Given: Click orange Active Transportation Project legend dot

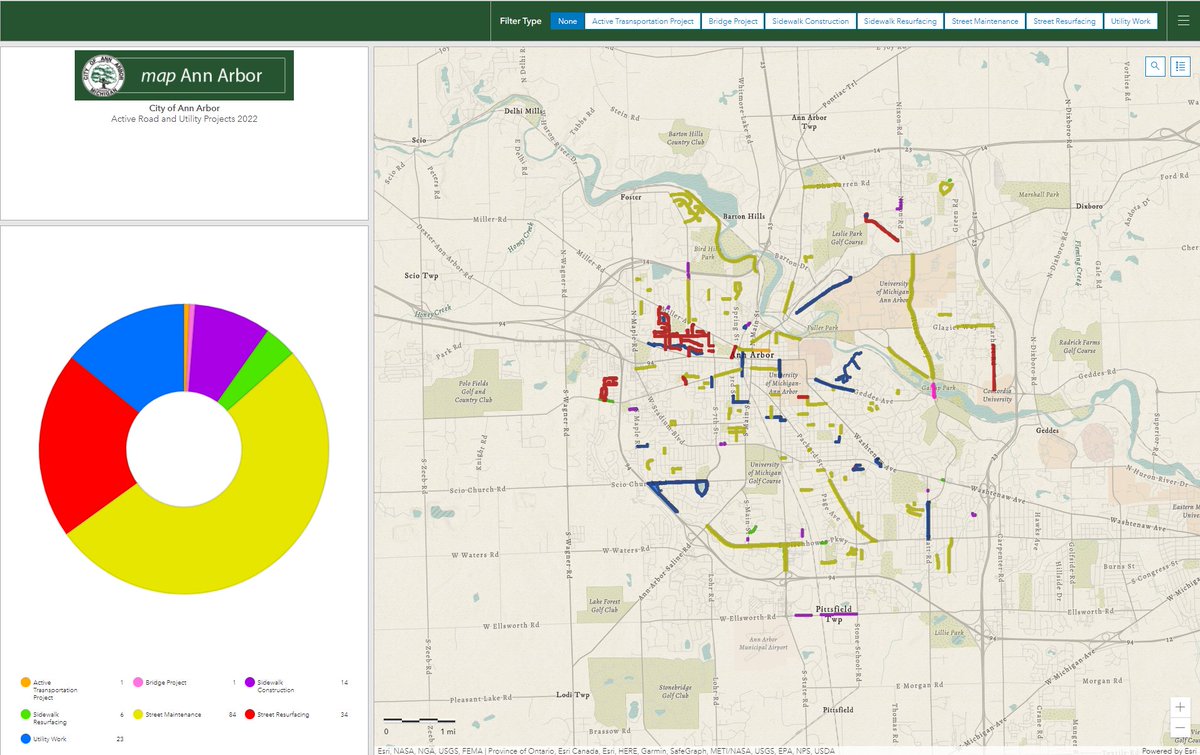Looking at the screenshot, I should pyautogui.click(x=24, y=683).
